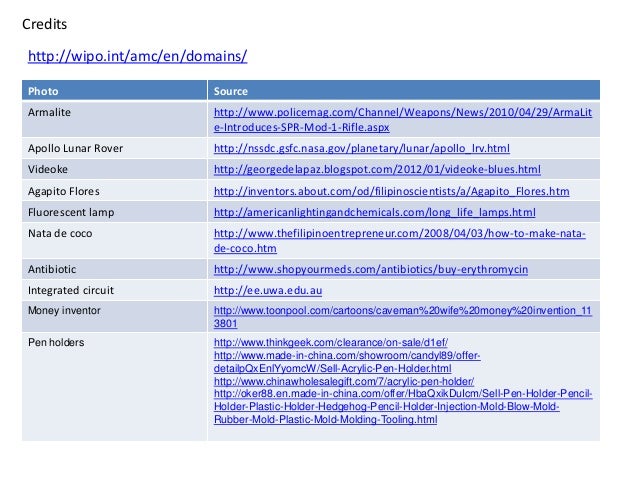Select the 'Apollo Lunar Rover' cell
Screen dimensions: 638x479
[x=114, y=149]
